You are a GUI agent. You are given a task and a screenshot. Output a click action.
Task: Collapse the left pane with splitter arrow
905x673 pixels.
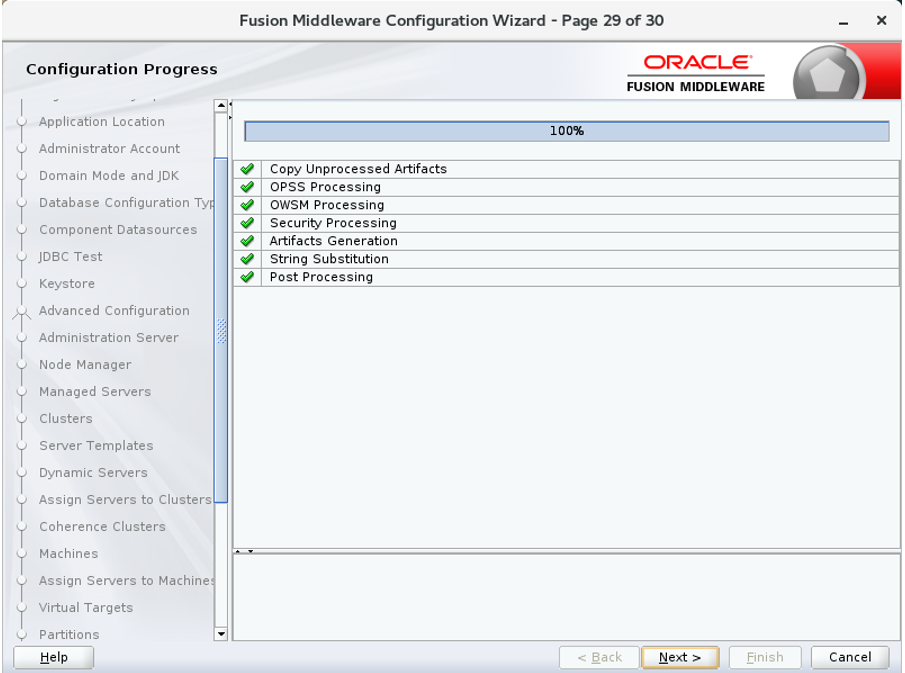(230, 105)
